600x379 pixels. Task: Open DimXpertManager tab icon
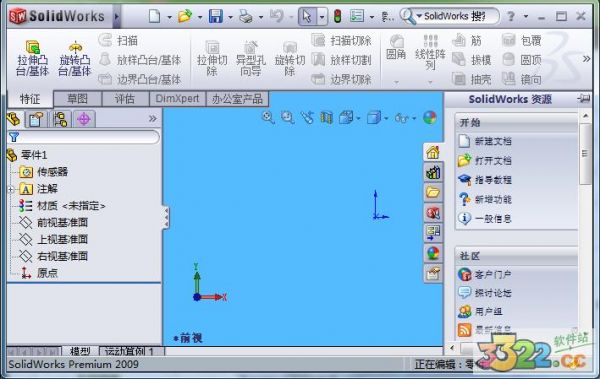pyautogui.click(x=84, y=119)
